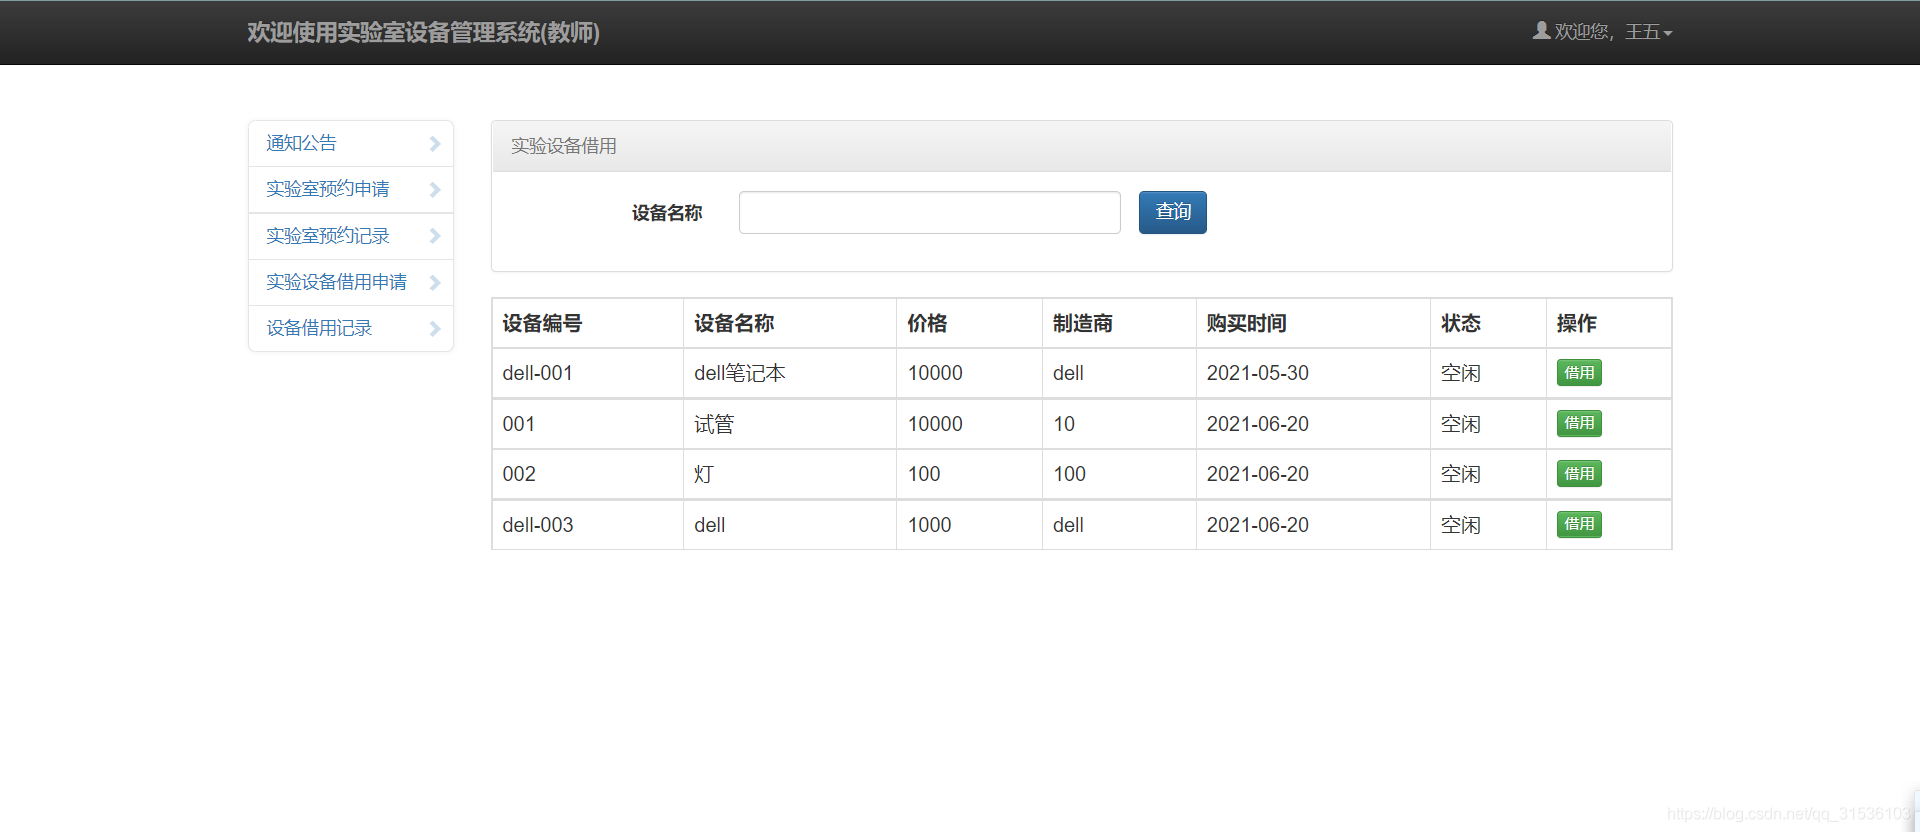Borrow the 试管 device with 借用 button

point(1579,423)
